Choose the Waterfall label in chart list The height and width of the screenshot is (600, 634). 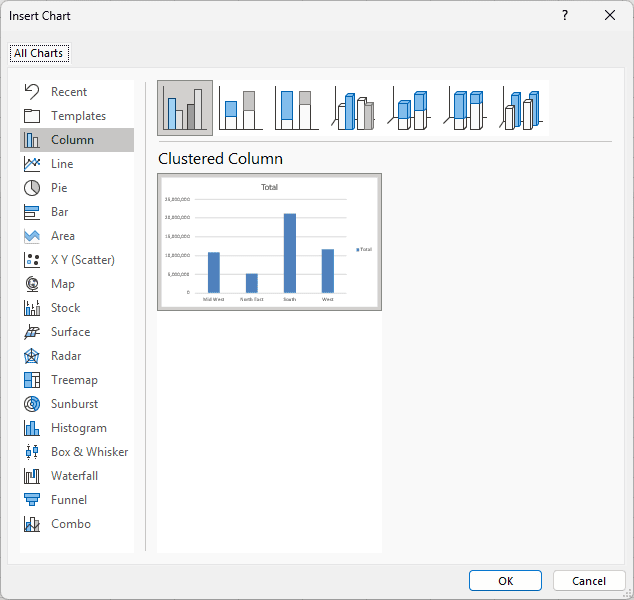(x=74, y=476)
